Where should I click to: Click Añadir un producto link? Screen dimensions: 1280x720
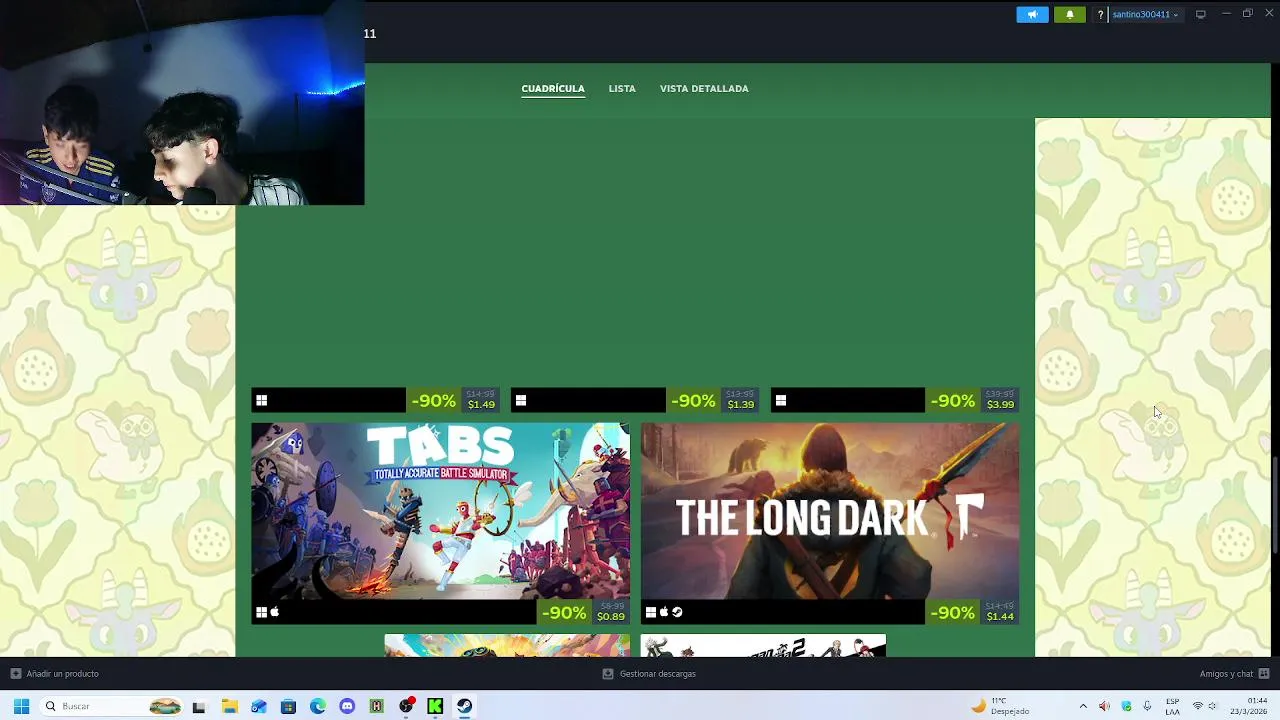point(54,674)
